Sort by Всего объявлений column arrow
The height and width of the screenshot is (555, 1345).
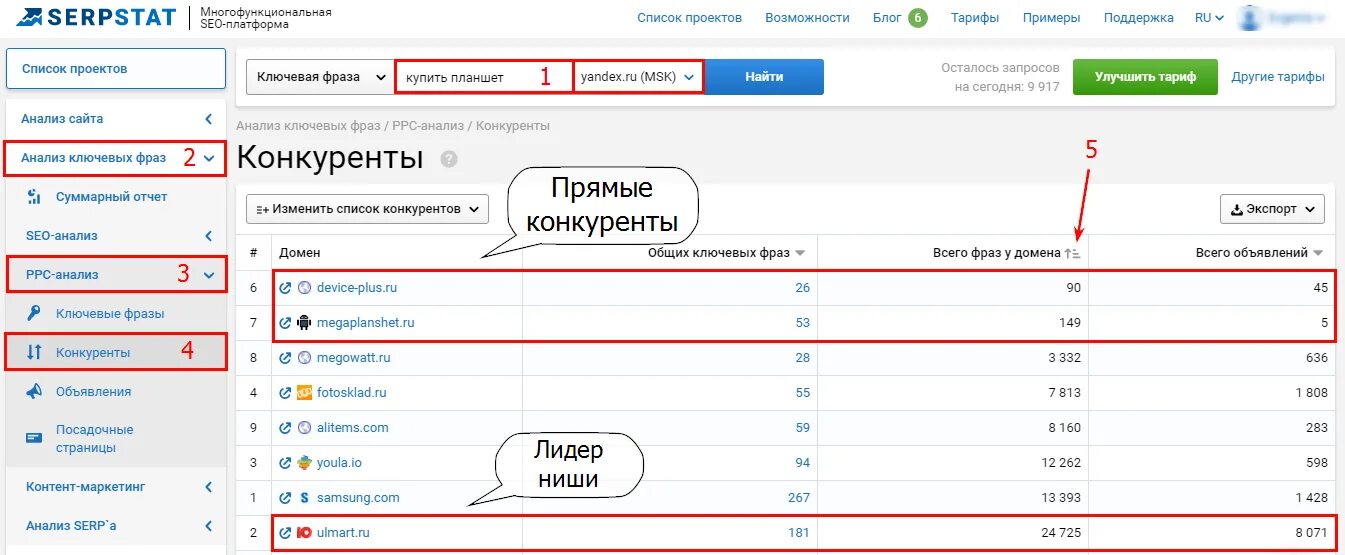point(1318,253)
